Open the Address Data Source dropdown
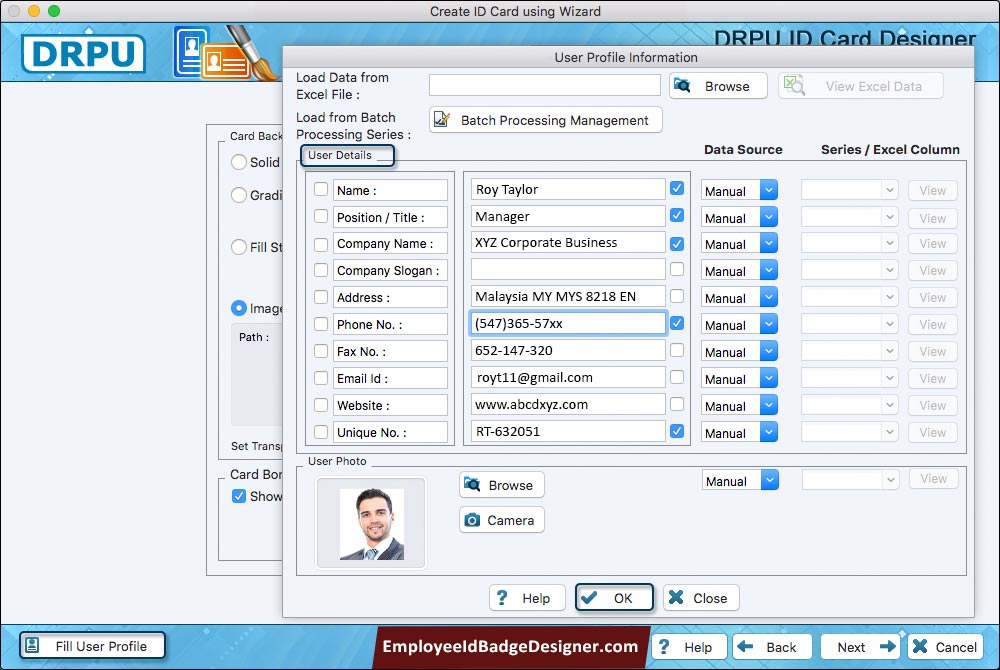1000x670 pixels. coord(739,297)
